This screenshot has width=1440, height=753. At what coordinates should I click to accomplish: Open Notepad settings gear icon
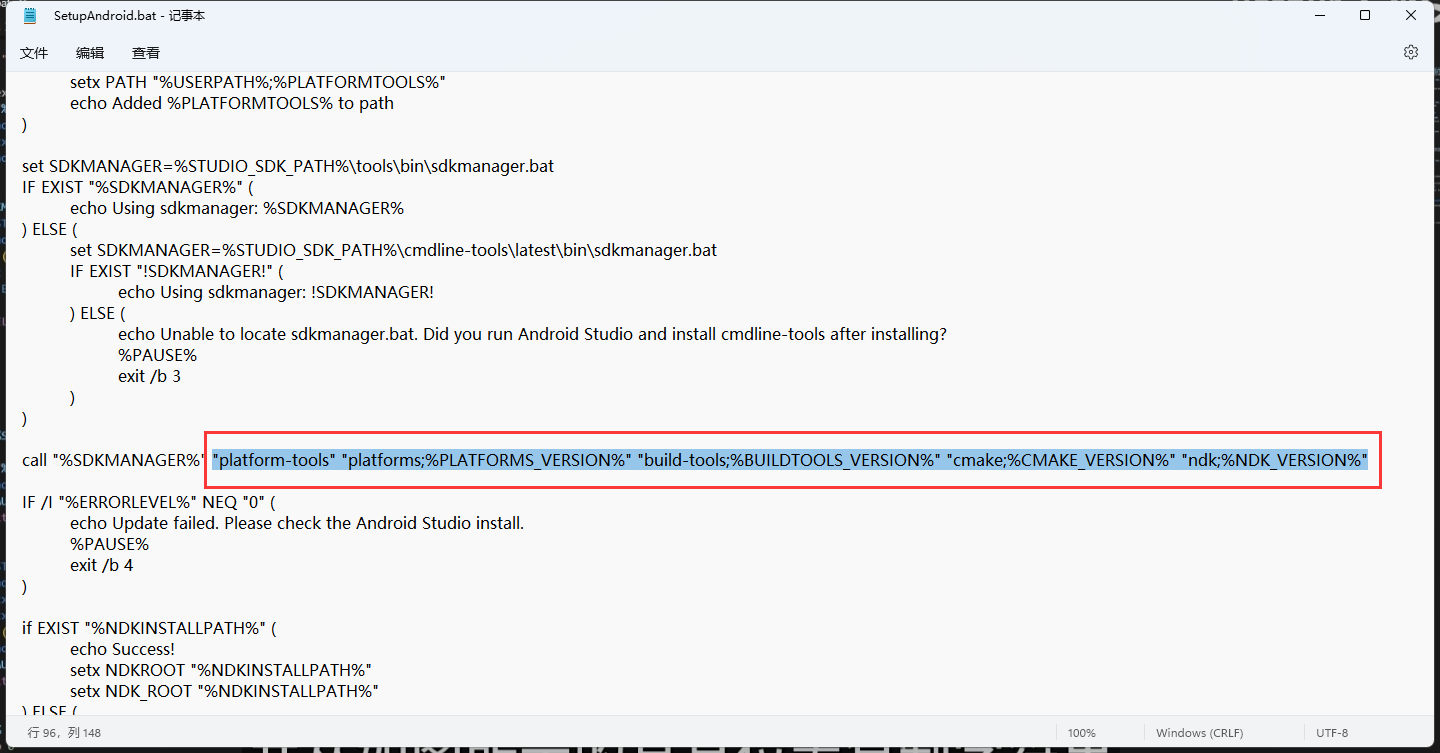coord(1411,52)
